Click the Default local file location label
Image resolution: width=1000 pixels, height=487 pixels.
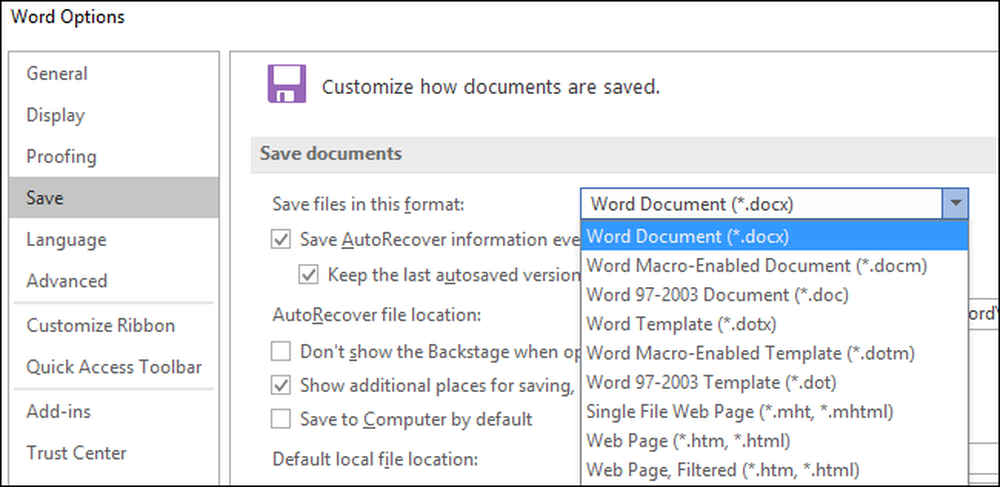click(x=375, y=458)
